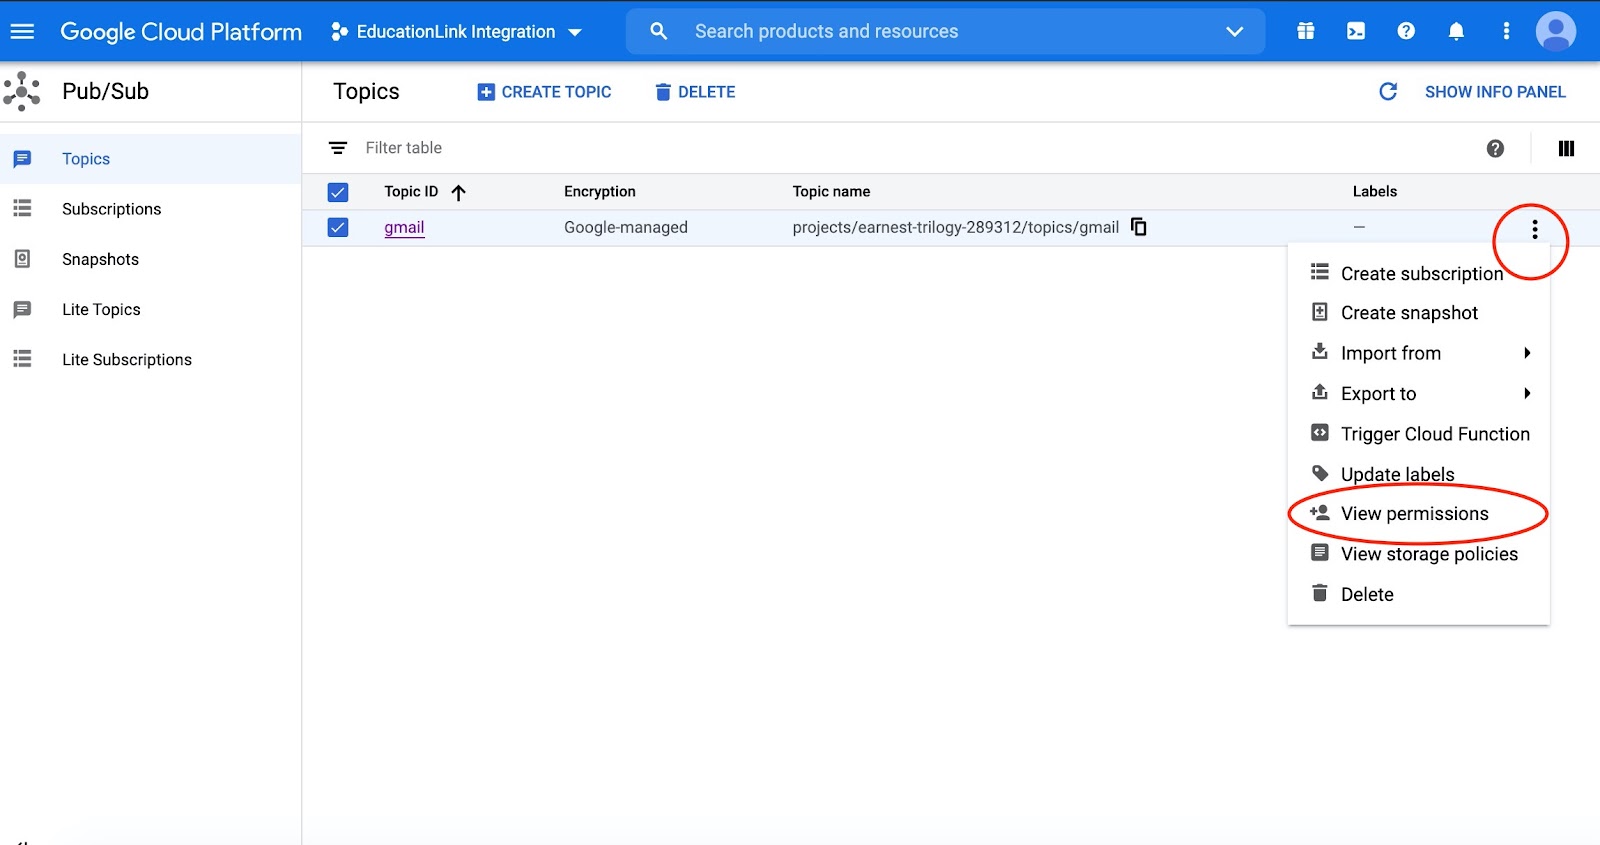Screen dimensions: 1600x845
Task: Open the main navigation hamburger menu
Action: pyautogui.click(x=22, y=31)
